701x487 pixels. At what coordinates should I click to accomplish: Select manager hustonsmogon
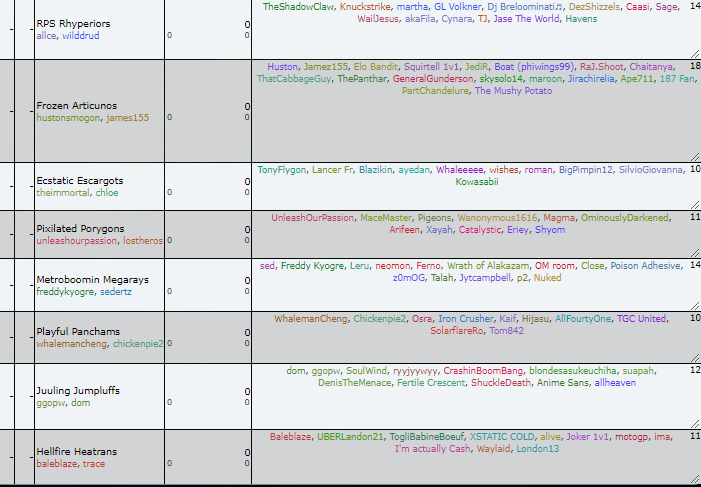(68, 118)
